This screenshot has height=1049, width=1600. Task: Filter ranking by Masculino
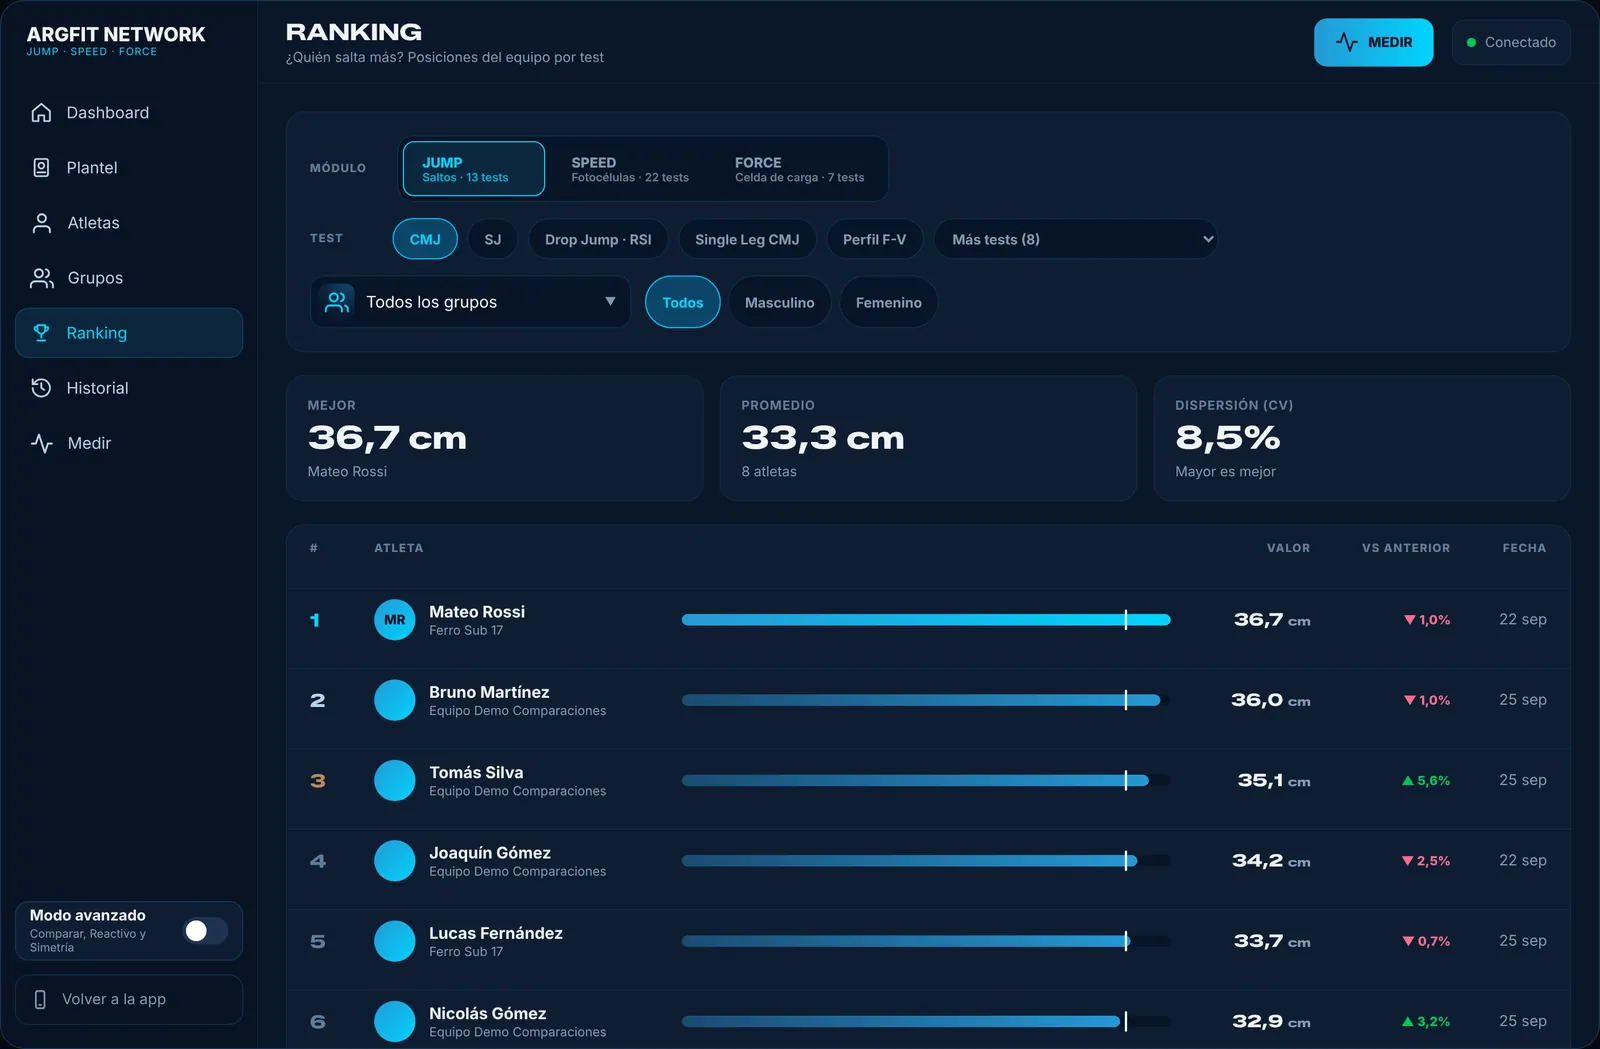pos(780,302)
